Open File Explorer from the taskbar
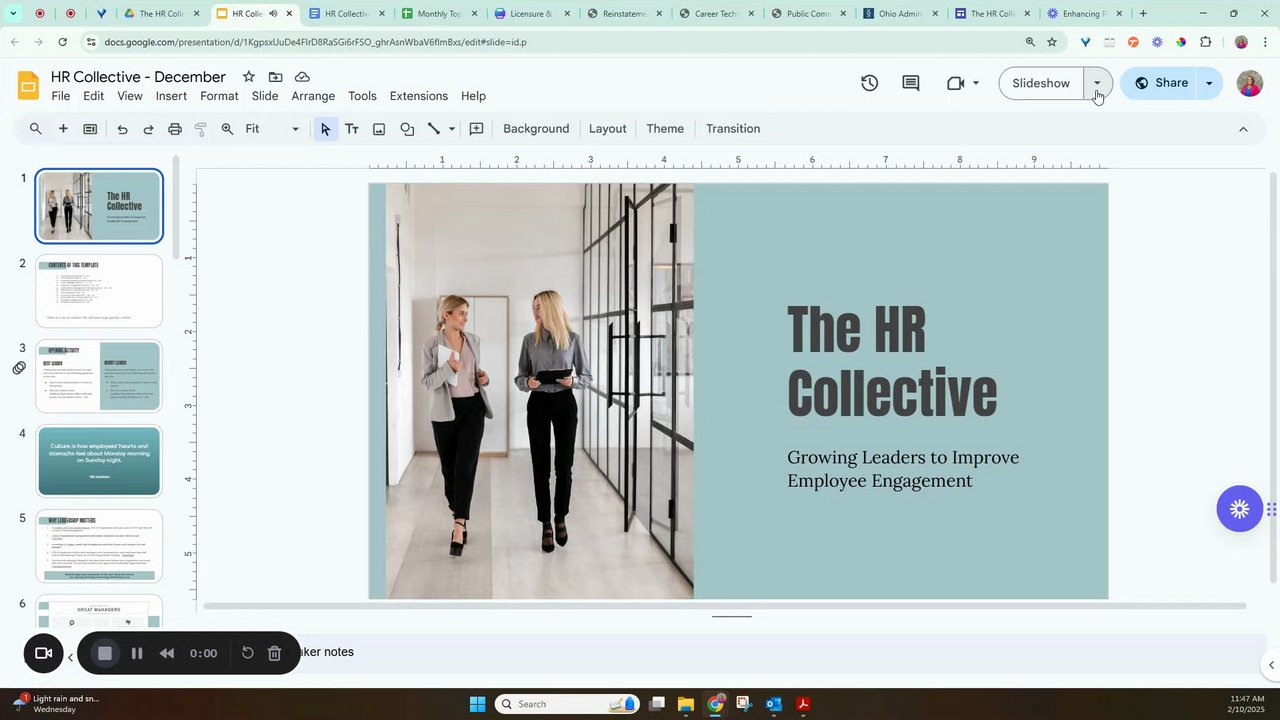 point(686,704)
